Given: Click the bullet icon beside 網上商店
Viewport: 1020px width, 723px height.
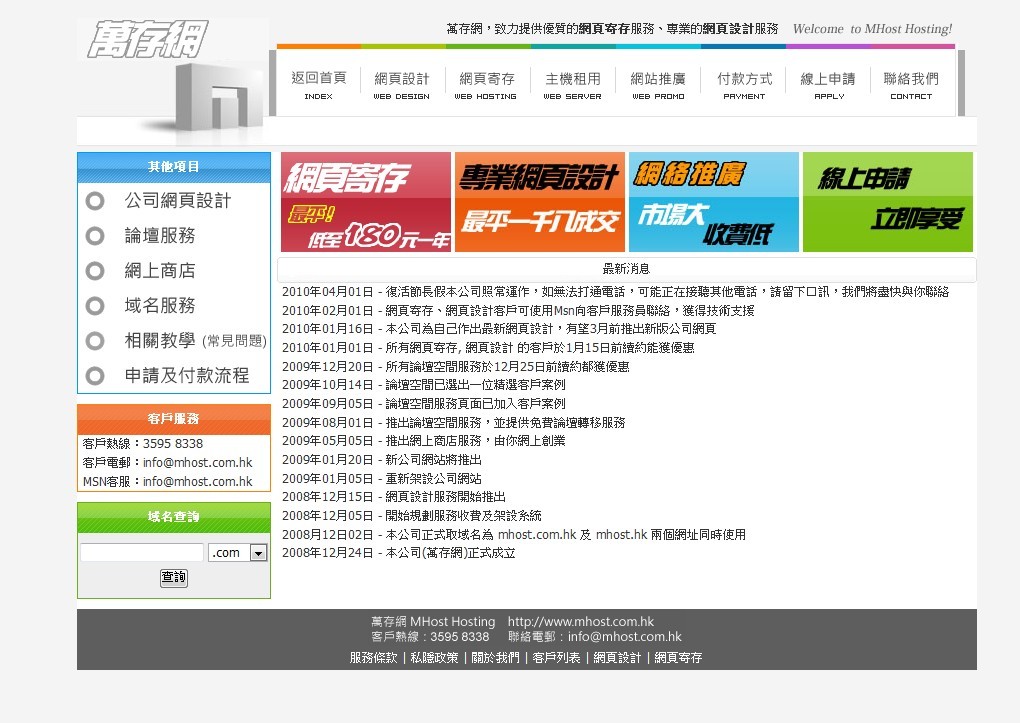Looking at the screenshot, I should (95, 271).
